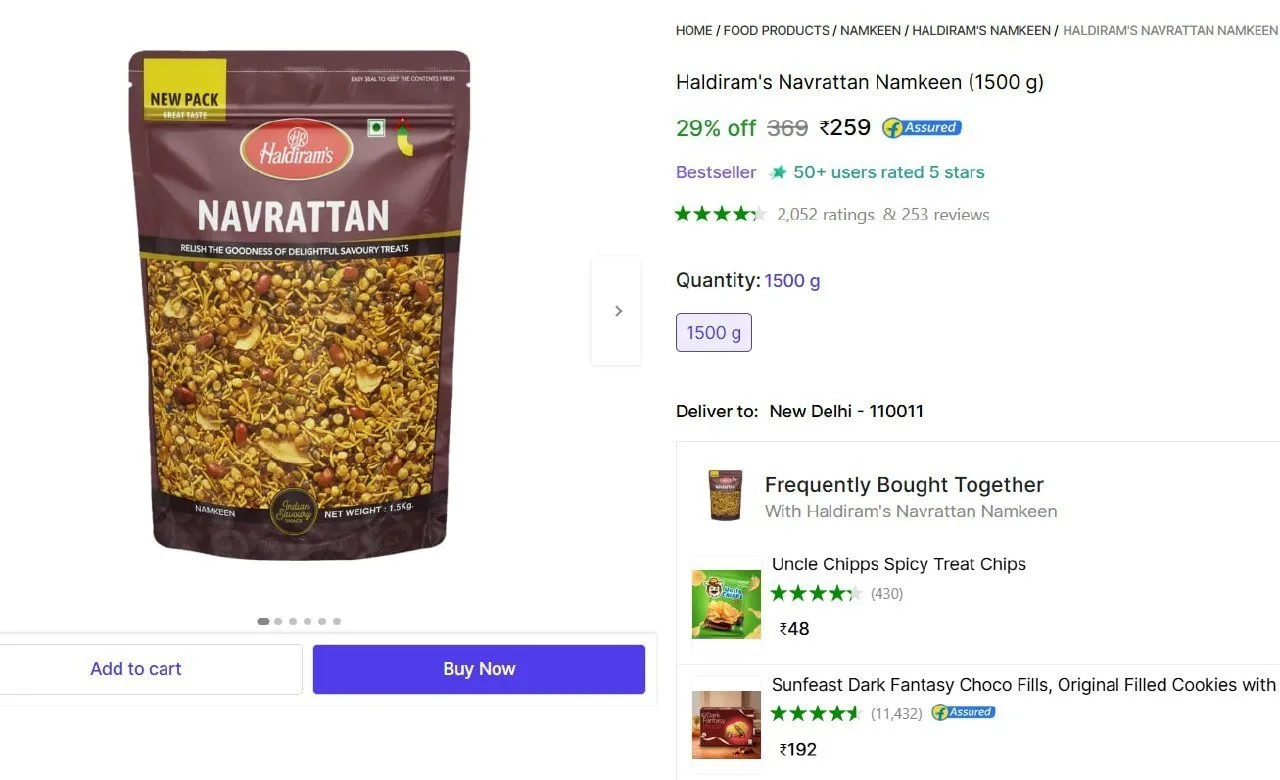
Task: Change delivery location New Delhi - 110011
Action: tap(846, 411)
